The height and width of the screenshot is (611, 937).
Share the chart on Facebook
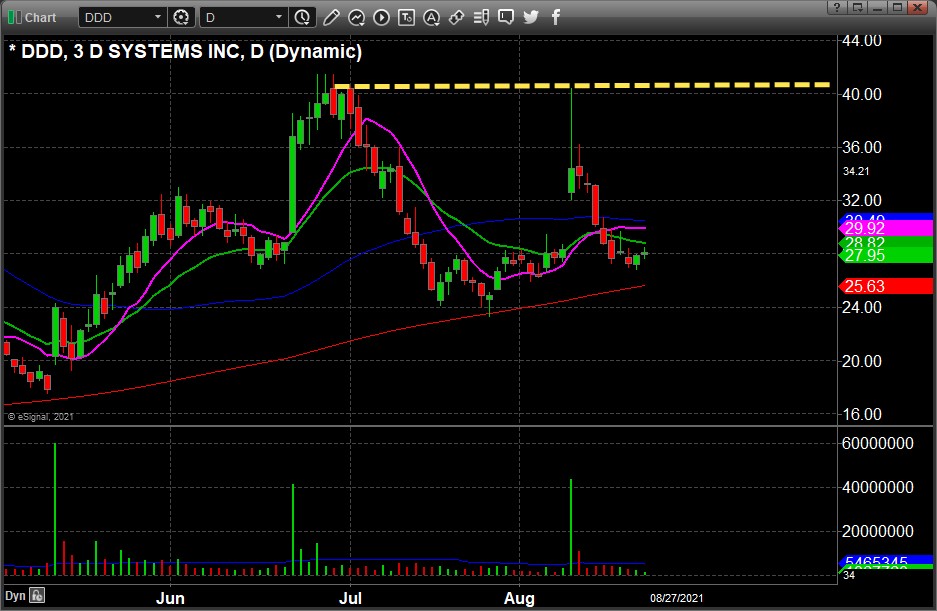[x=556, y=17]
